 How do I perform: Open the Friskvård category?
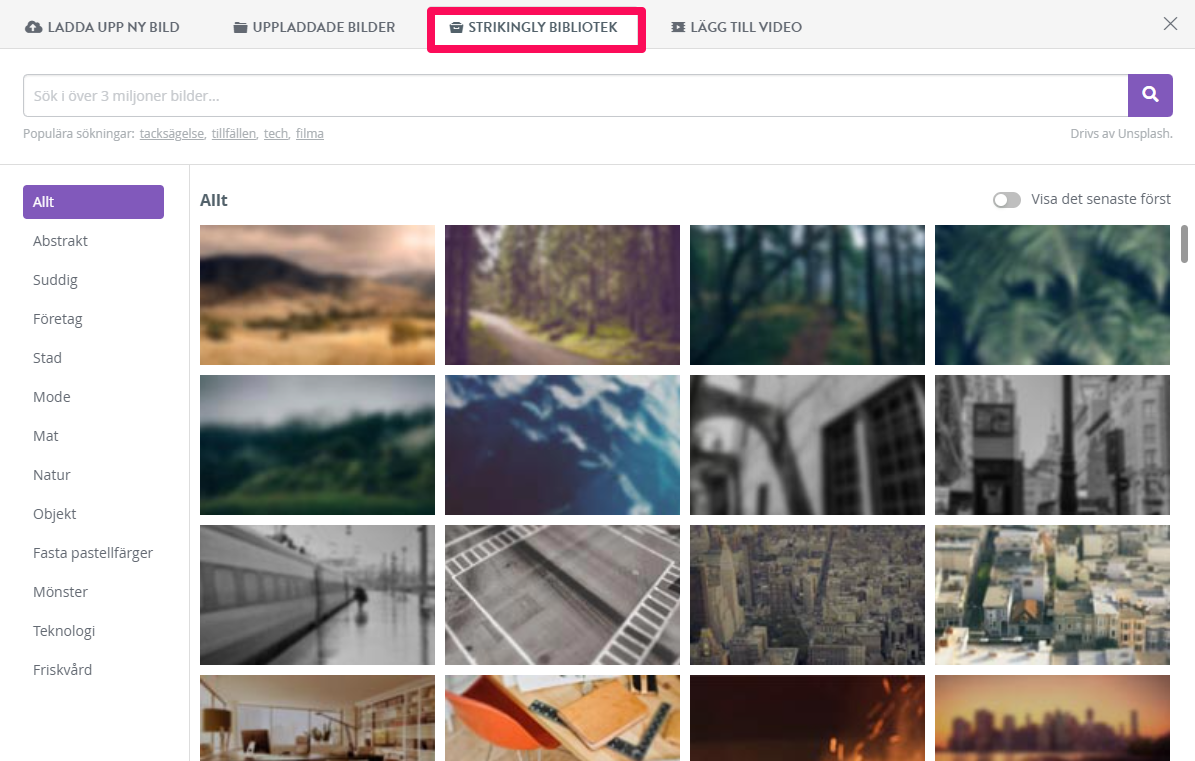pyautogui.click(x=62, y=670)
